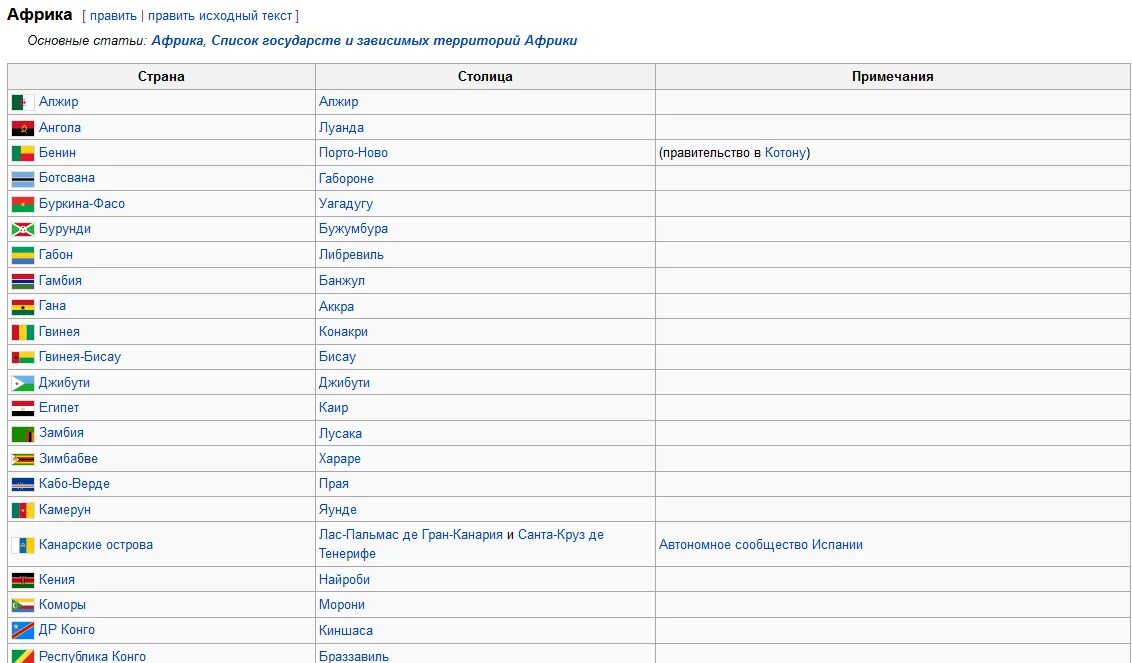1132x663 pixels.
Task: Click the Republic of Congo flag icon
Action: (x=23, y=656)
